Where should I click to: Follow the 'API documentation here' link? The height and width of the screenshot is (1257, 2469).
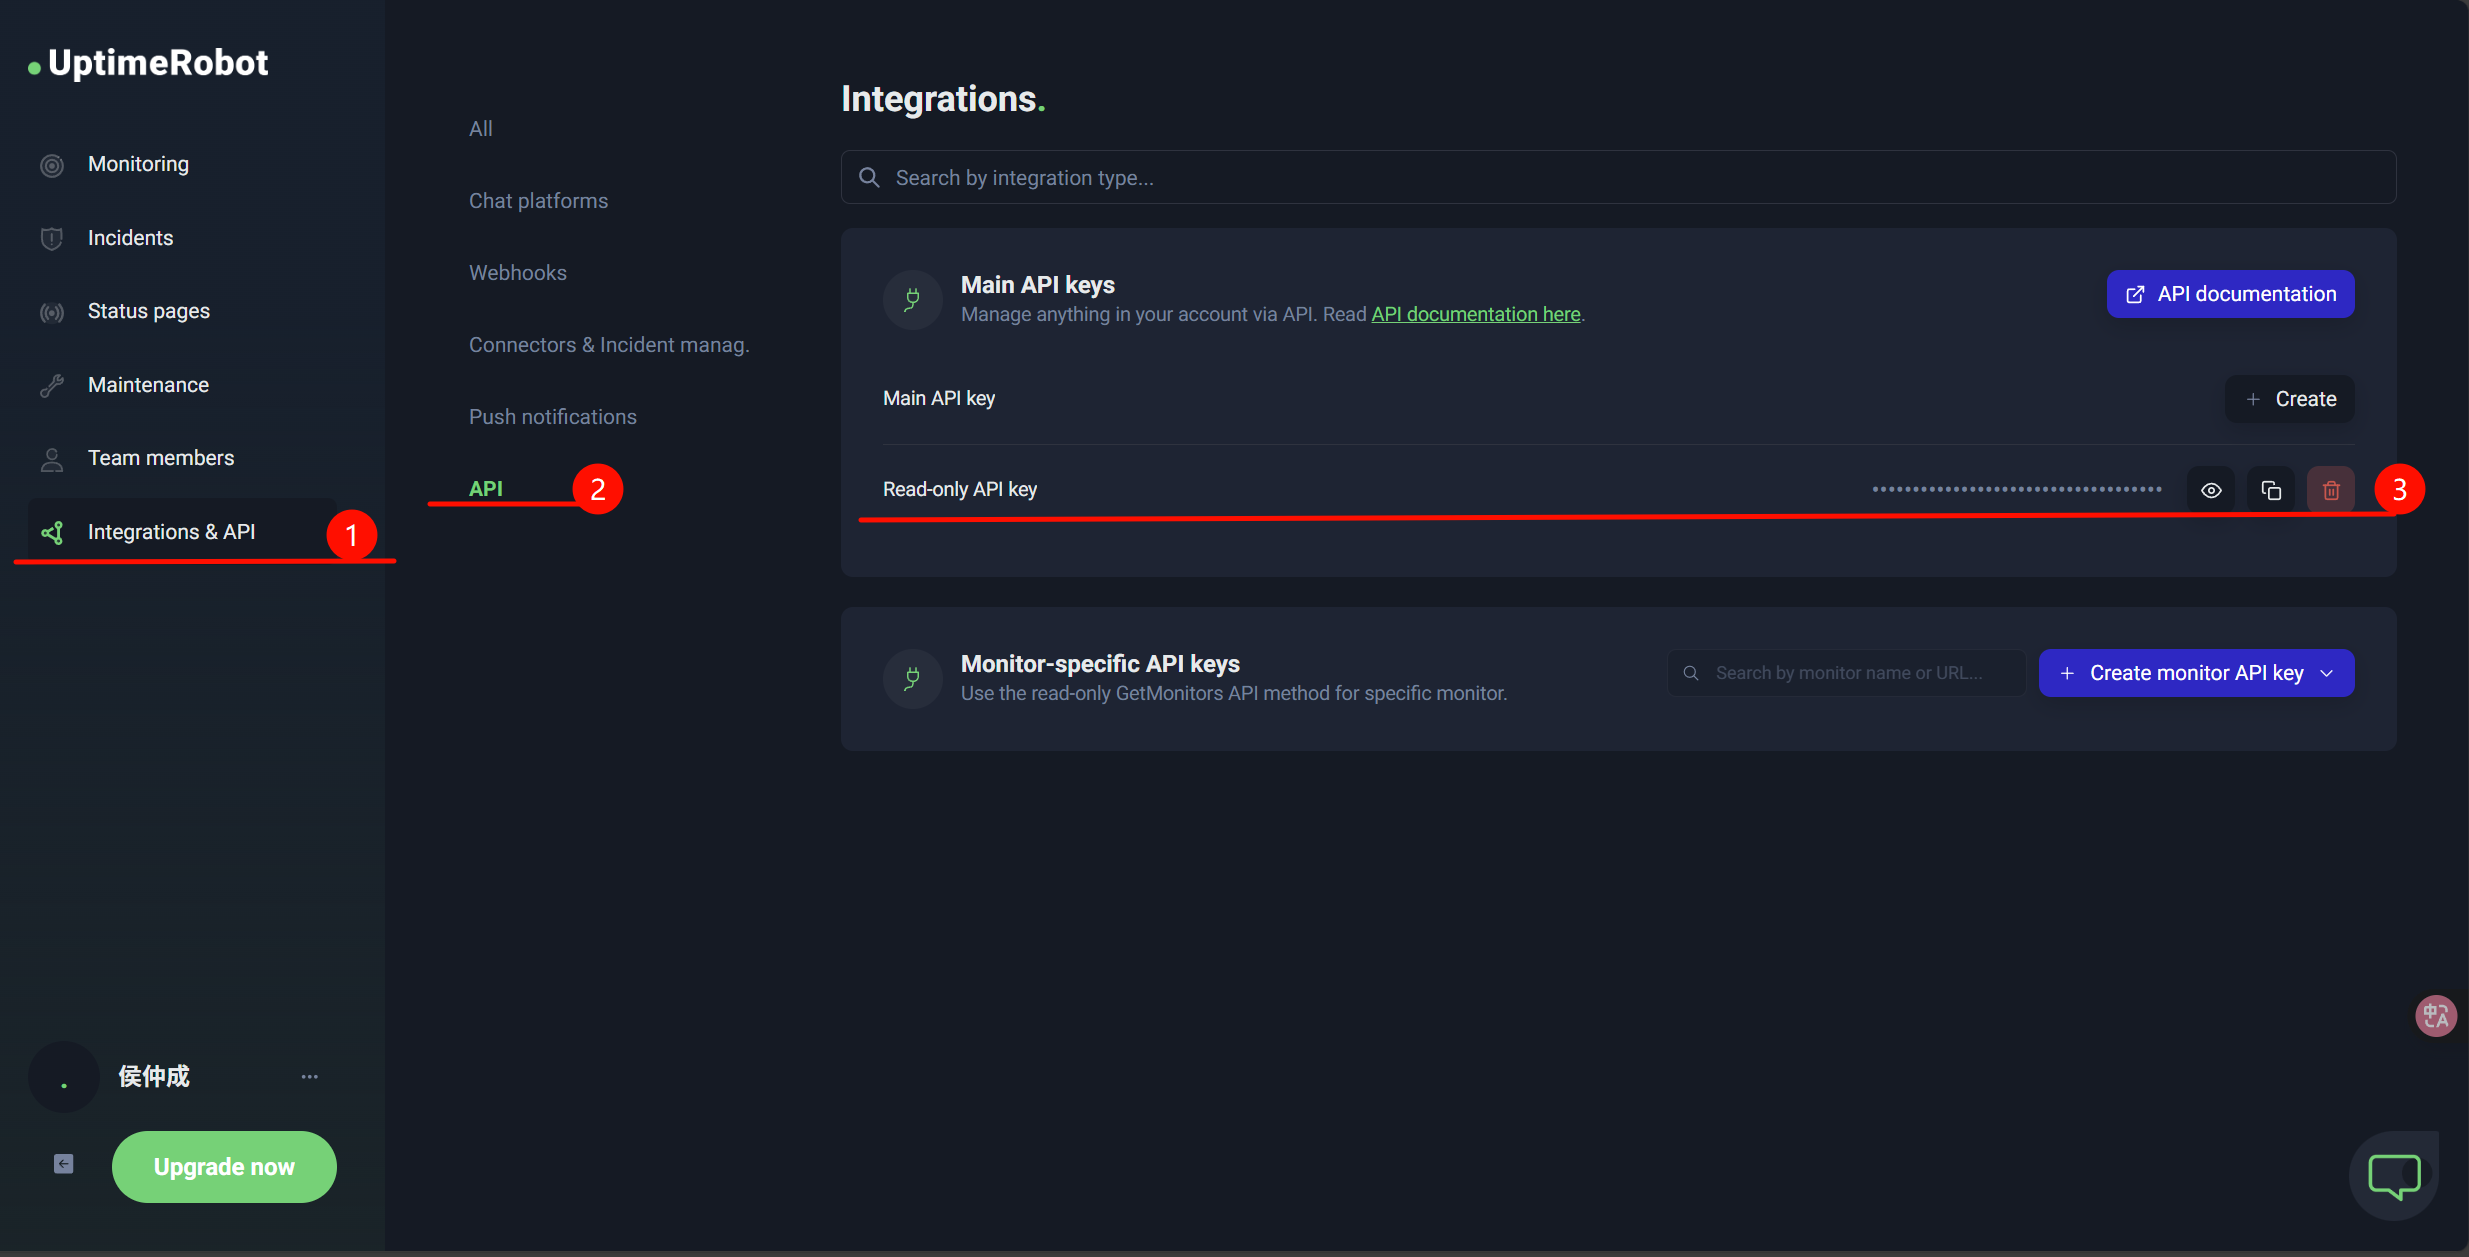click(x=1475, y=314)
